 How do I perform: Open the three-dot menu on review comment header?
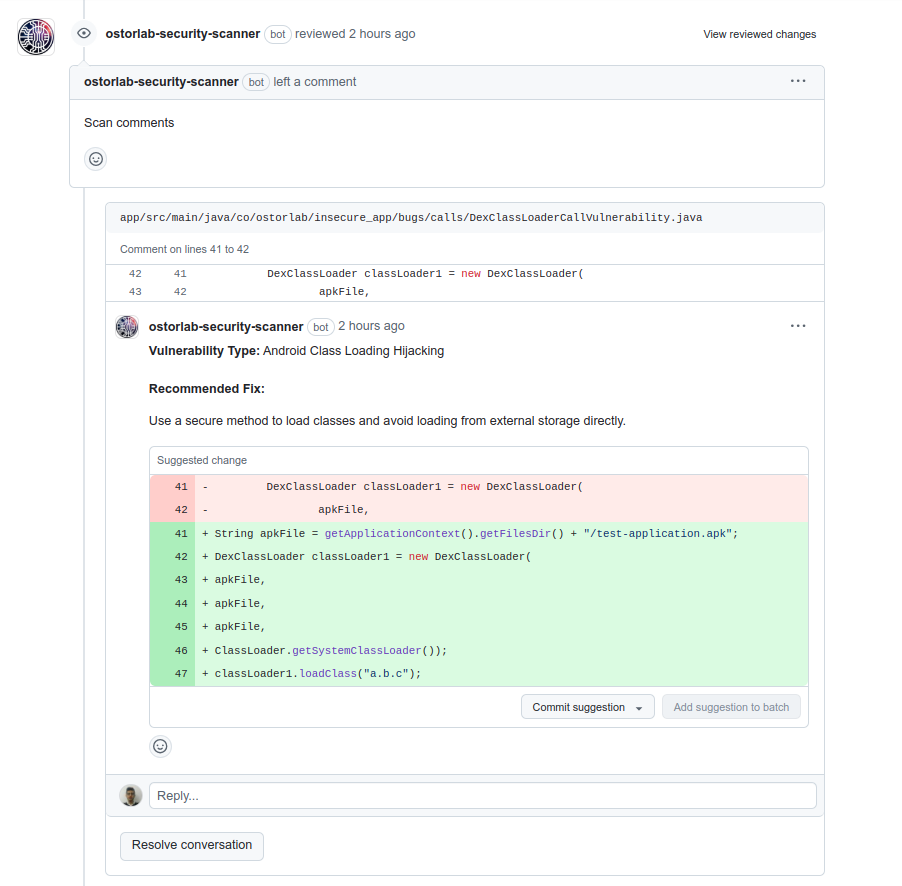tap(798, 81)
